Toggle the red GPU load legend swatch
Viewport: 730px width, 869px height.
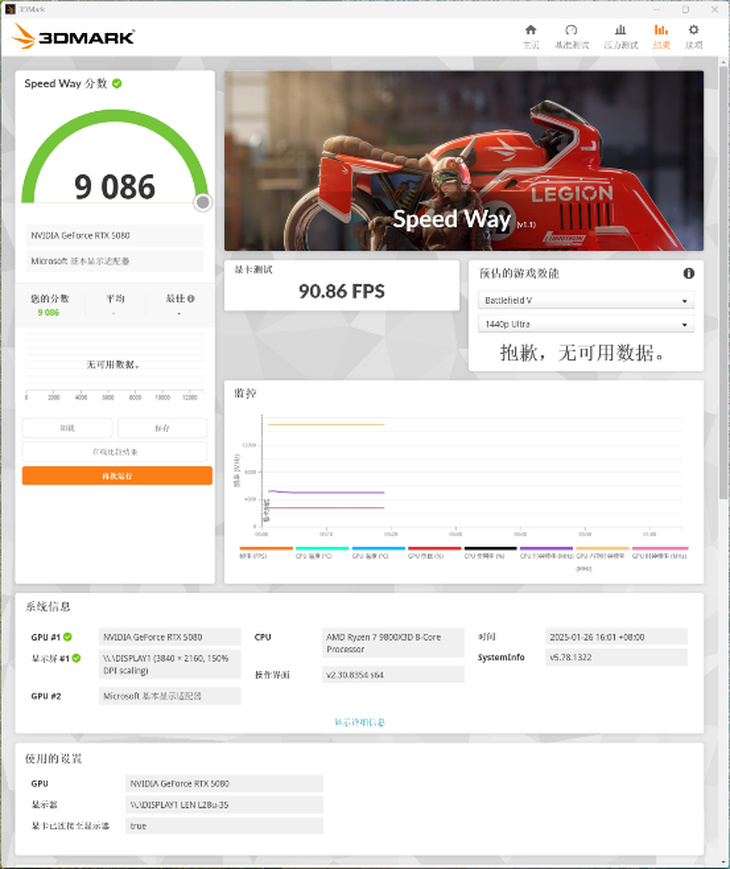click(435, 549)
